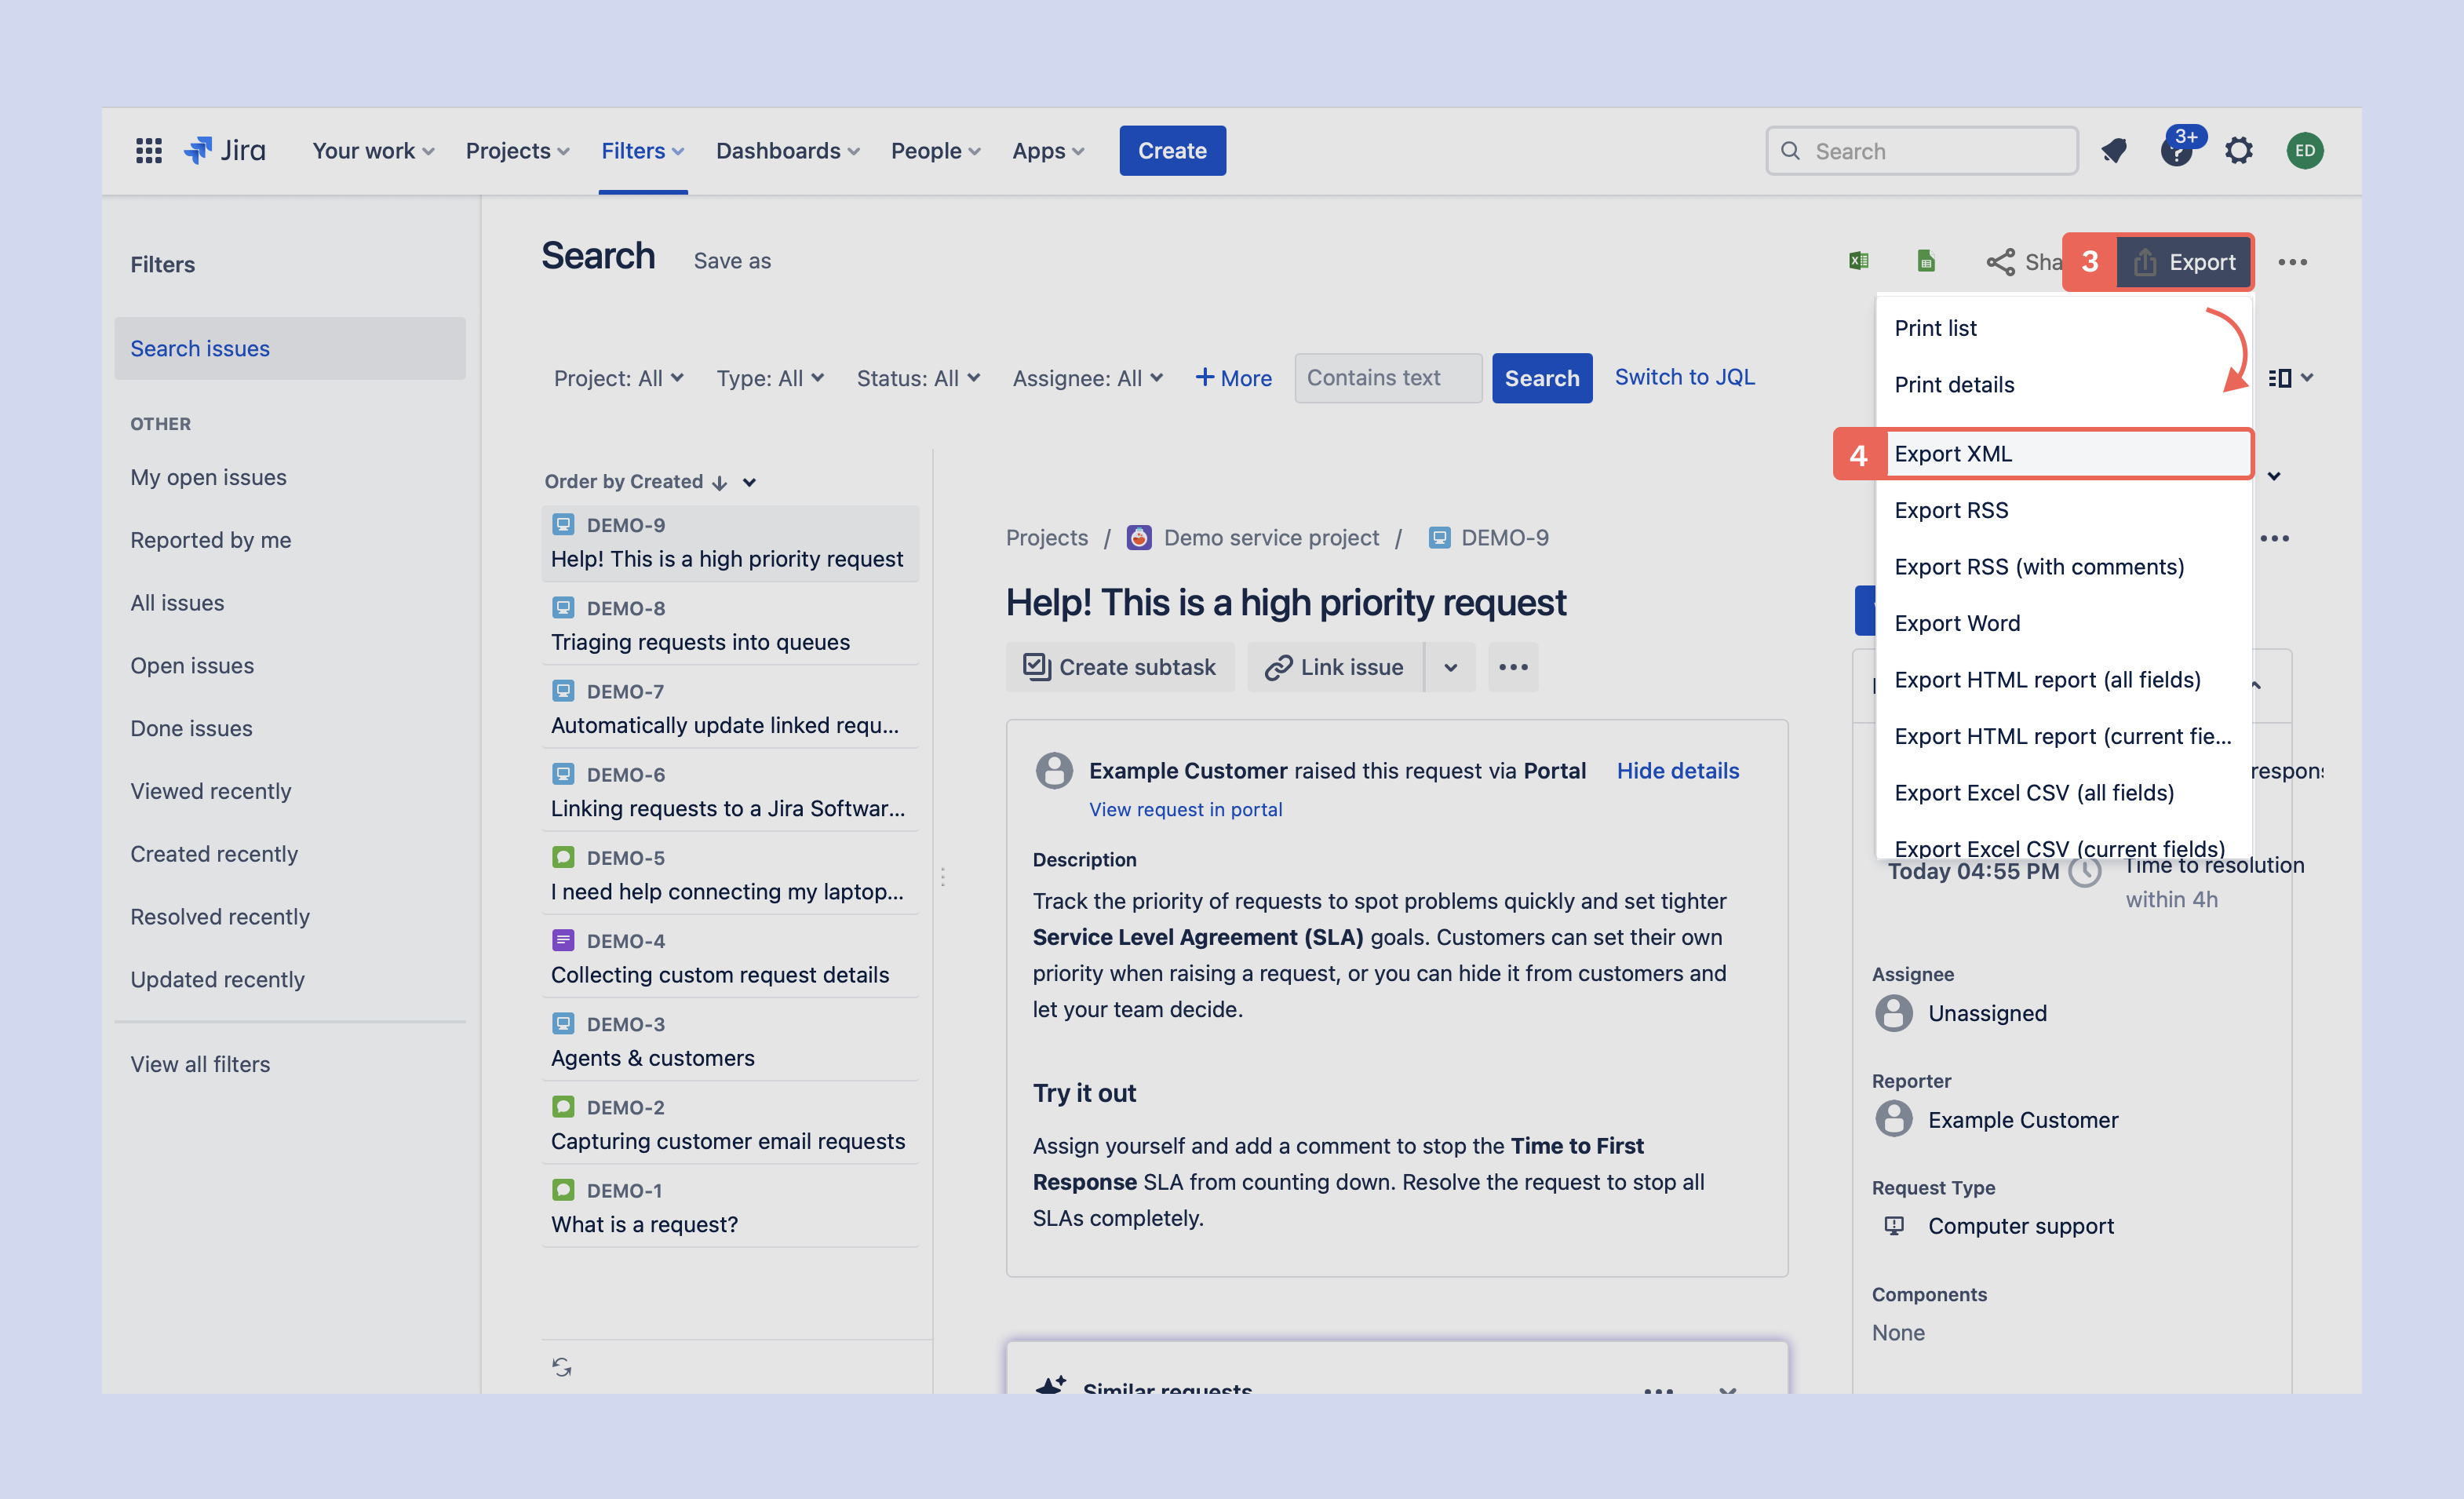The width and height of the screenshot is (2464, 1499).
Task: Select the DEMO-5 issue in list
Action: (728, 874)
